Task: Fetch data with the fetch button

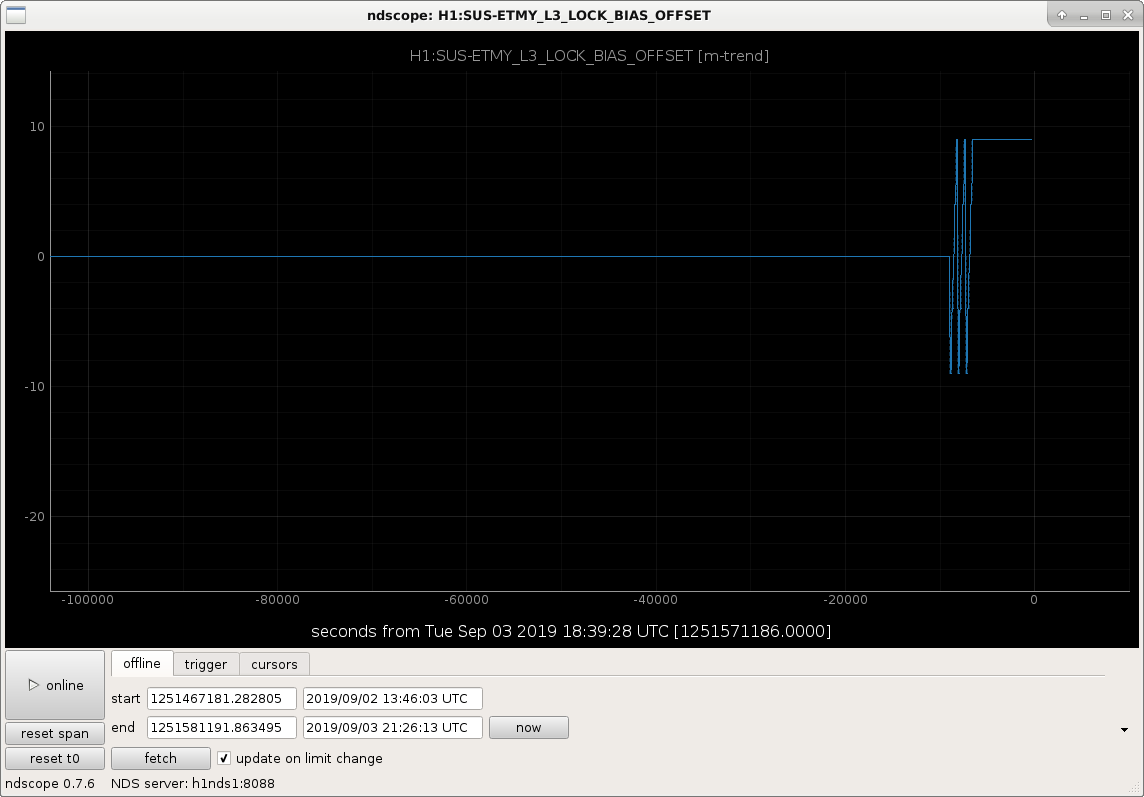Action: point(161,758)
